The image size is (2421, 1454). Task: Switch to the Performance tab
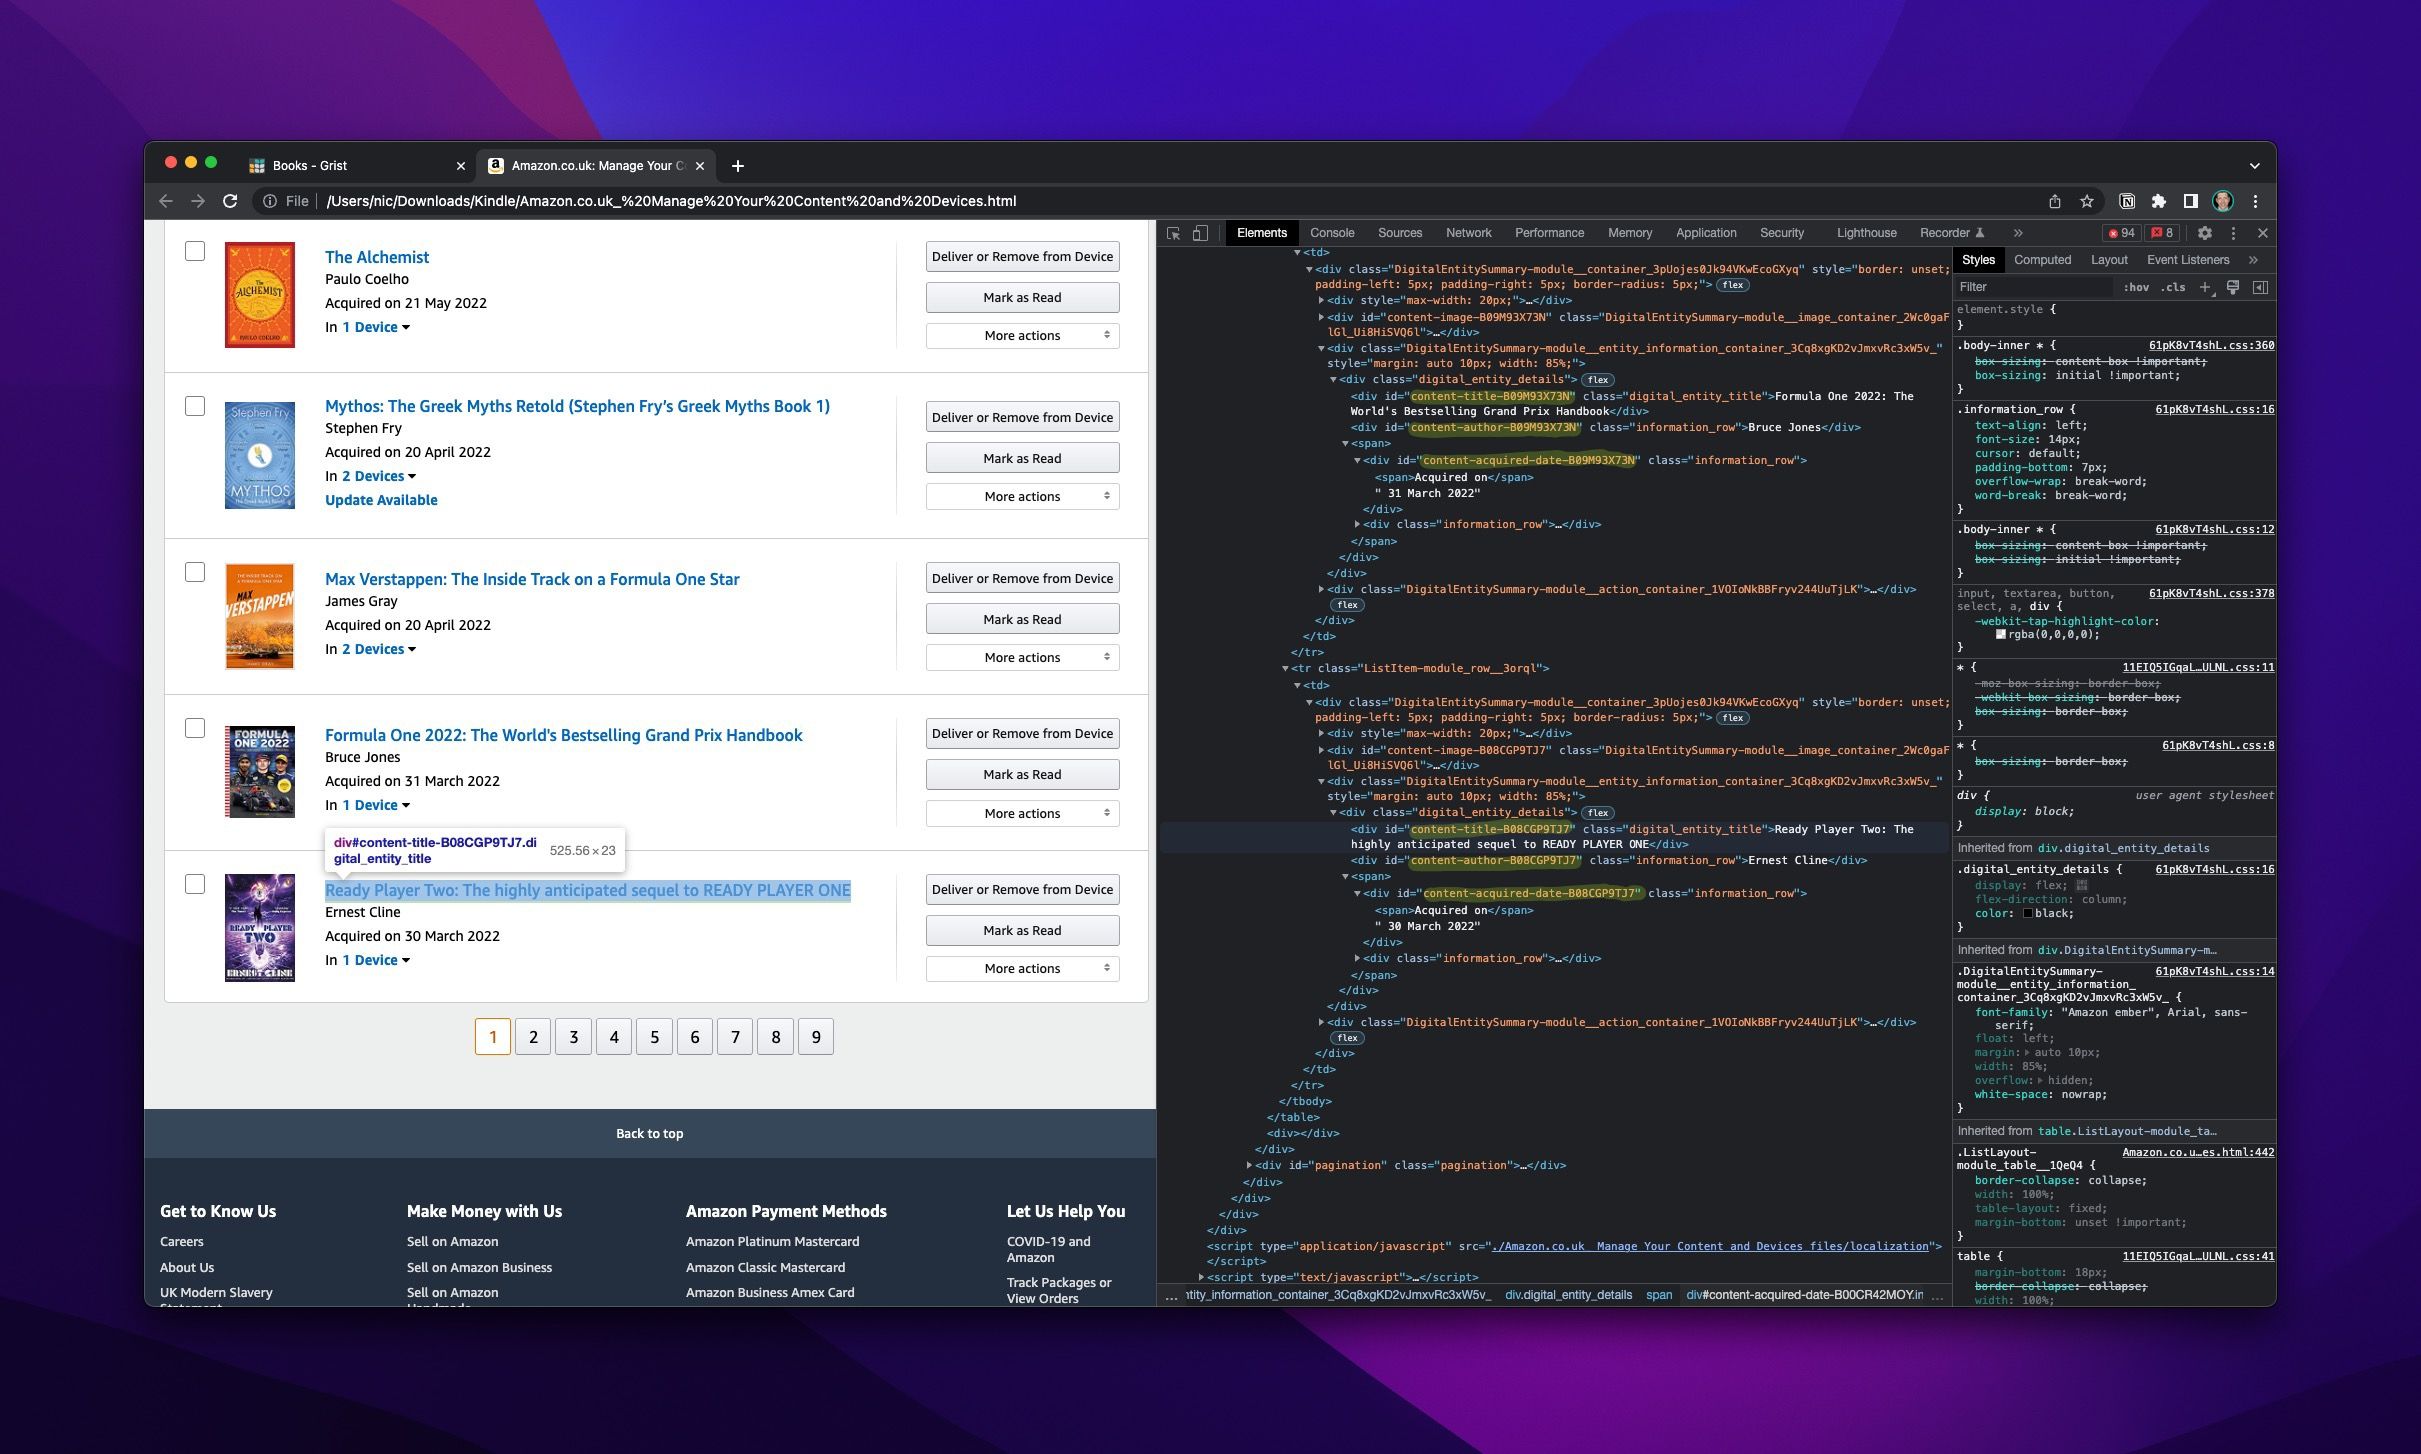pos(1549,233)
